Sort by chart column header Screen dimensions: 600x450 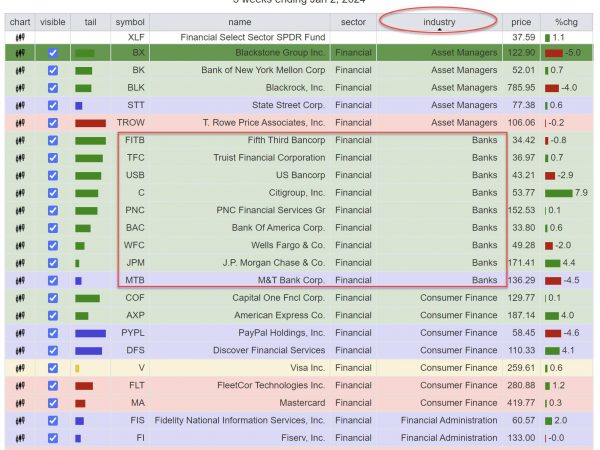click(x=20, y=22)
